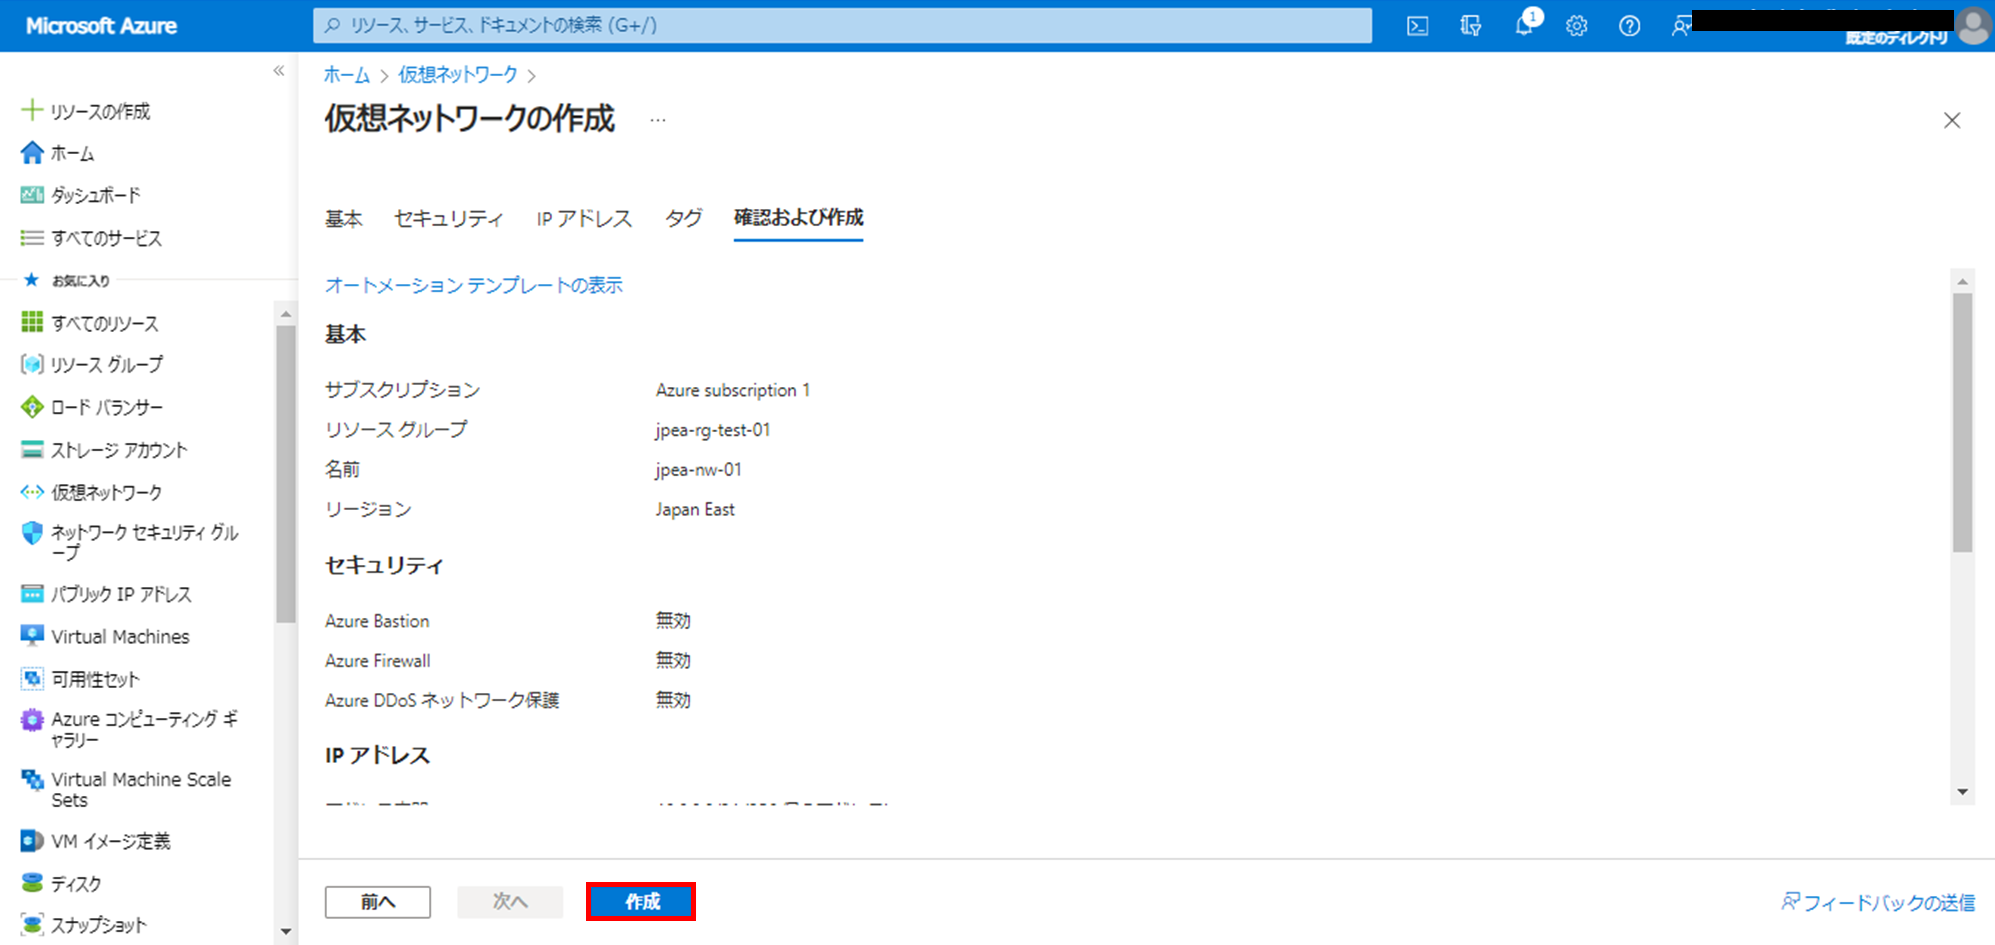Click the resource group value jpea-rg-test-01
This screenshot has height=945, width=1995.
(713, 430)
